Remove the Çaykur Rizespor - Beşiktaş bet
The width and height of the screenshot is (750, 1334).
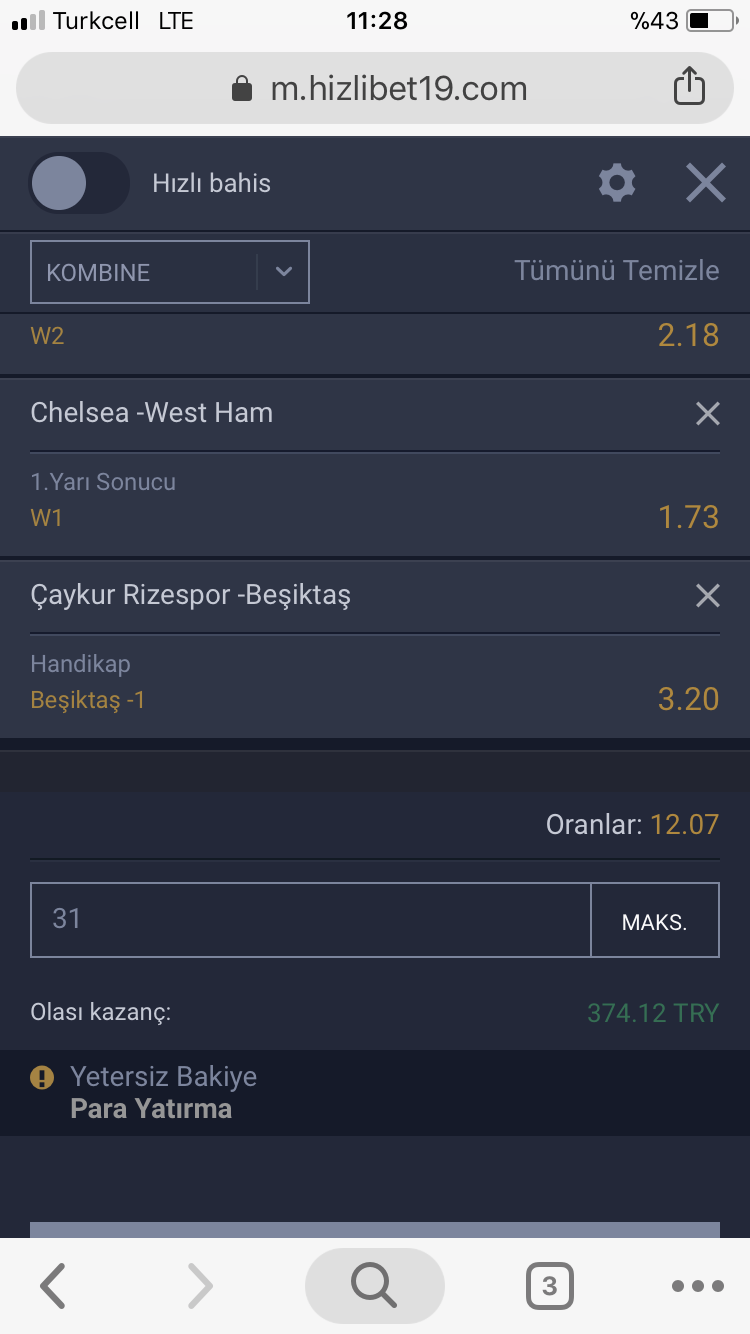(707, 596)
